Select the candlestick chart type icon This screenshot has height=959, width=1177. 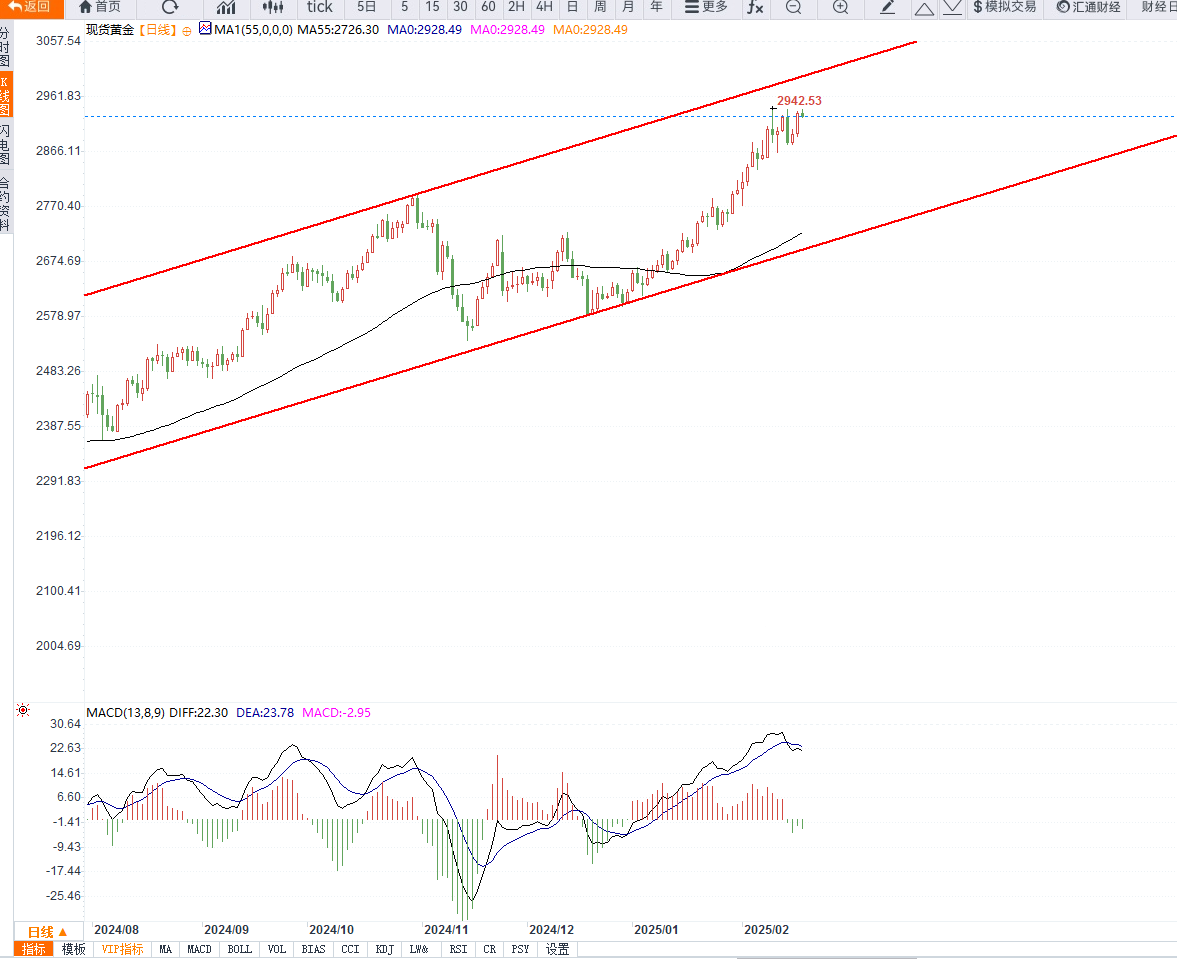(x=273, y=8)
